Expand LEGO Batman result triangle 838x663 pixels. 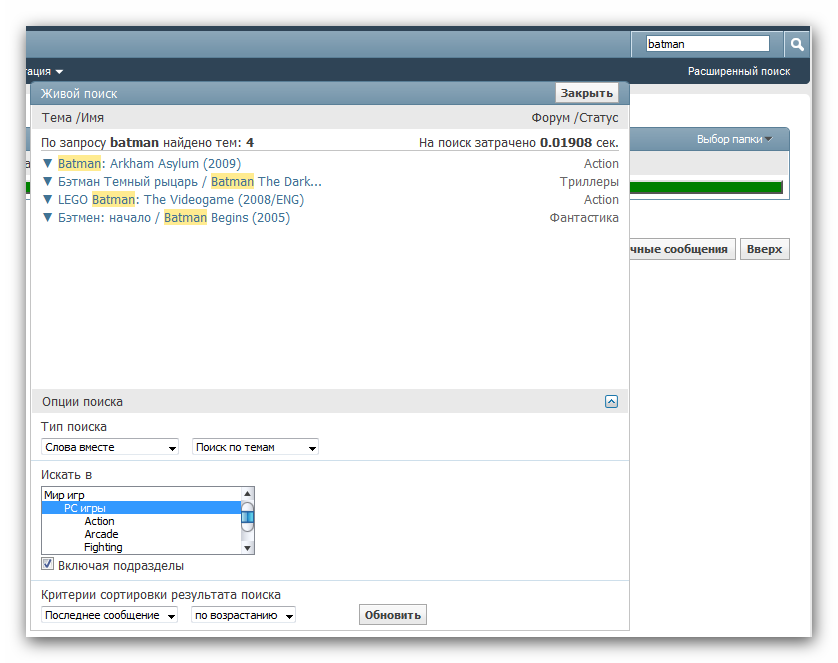coord(48,199)
